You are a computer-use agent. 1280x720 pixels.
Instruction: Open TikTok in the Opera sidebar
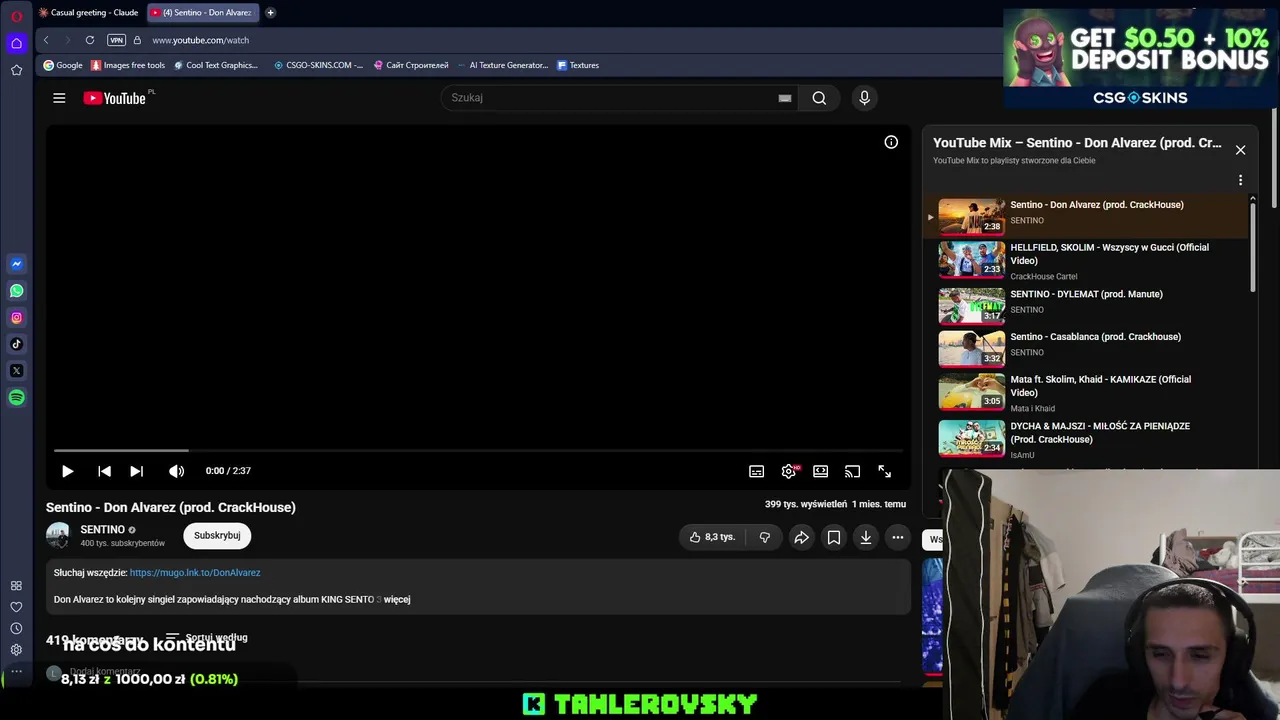point(16,344)
